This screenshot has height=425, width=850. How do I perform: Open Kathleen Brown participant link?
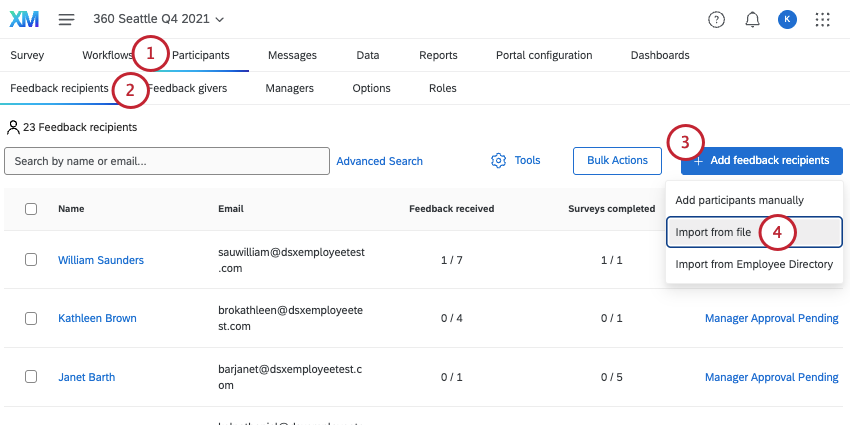pyautogui.click(x=97, y=318)
